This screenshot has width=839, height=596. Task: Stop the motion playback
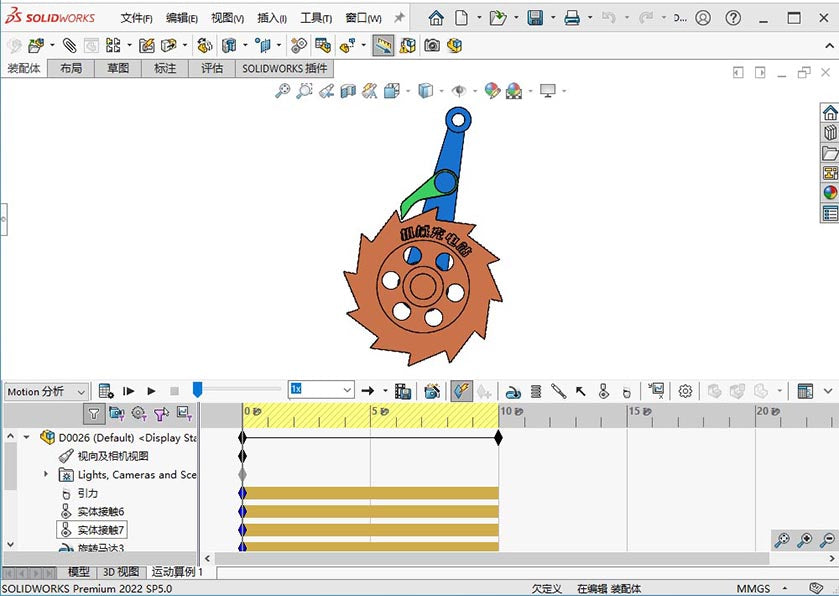coord(174,391)
